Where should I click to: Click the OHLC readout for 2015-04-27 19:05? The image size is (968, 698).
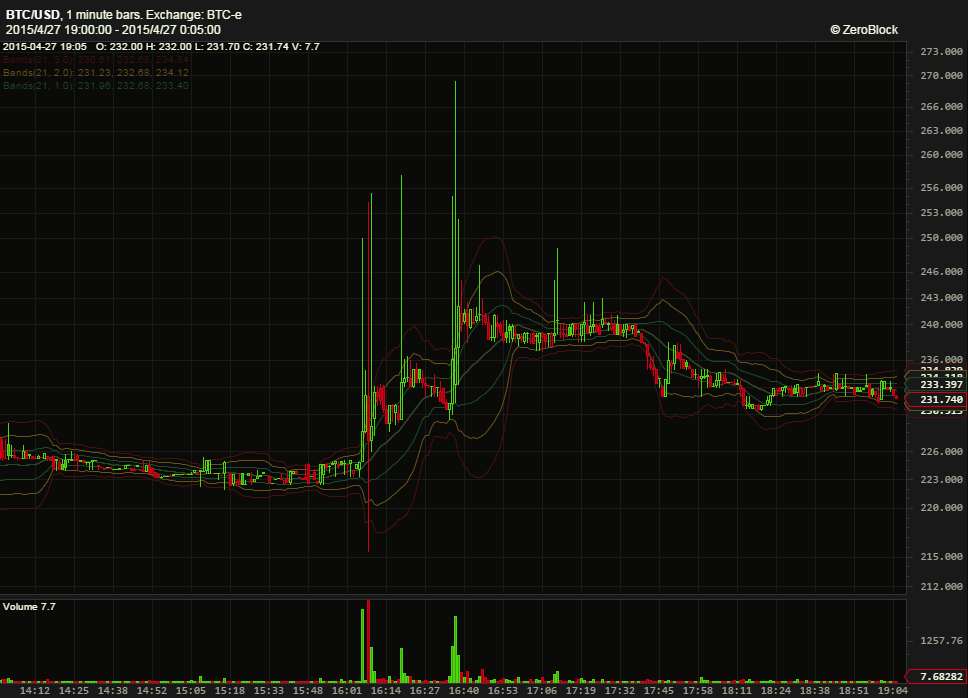[161, 46]
